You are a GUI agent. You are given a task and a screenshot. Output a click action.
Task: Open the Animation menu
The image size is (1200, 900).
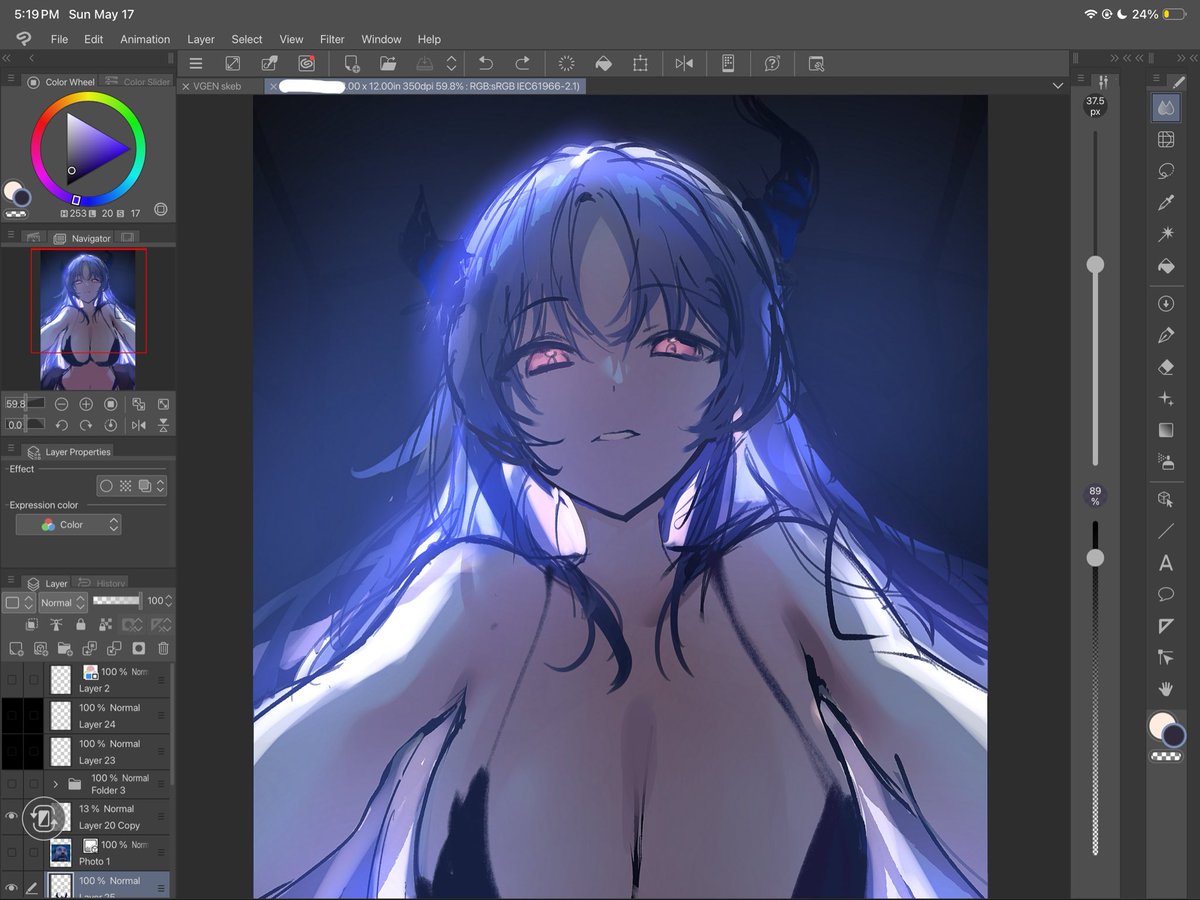[145, 39]
